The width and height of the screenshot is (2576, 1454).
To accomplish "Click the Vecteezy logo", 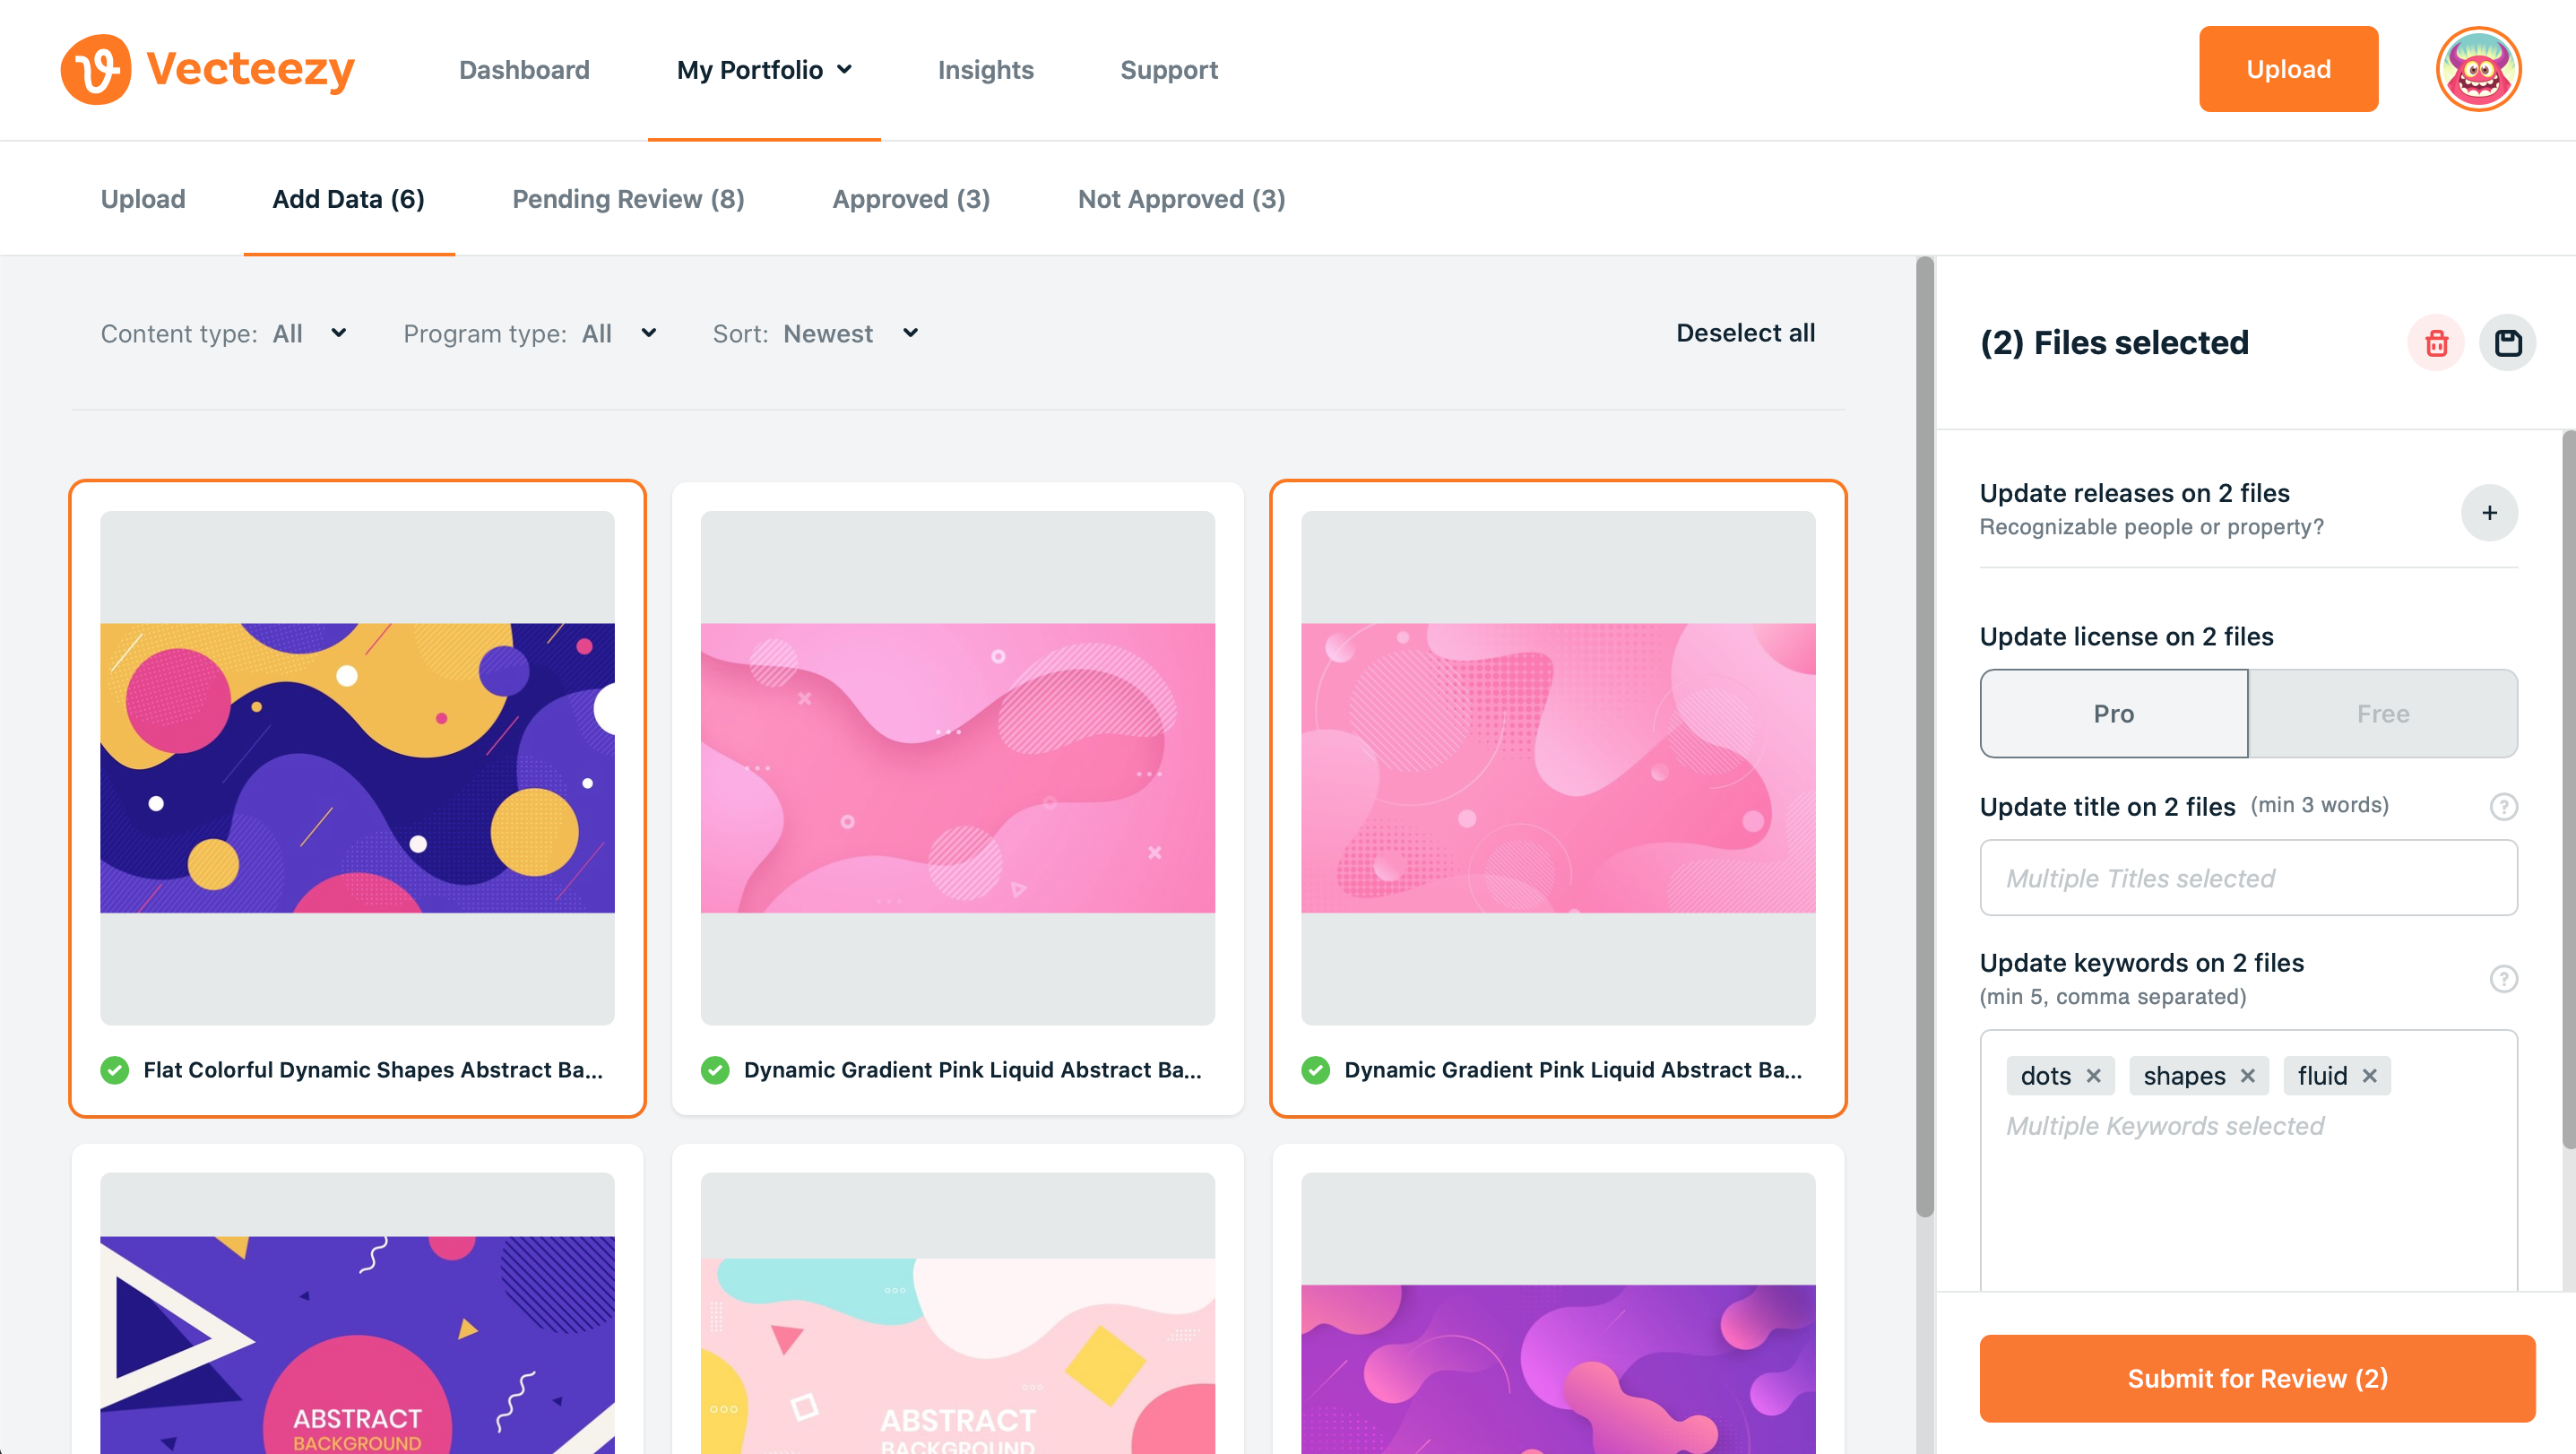I will (x=207, y=69).
